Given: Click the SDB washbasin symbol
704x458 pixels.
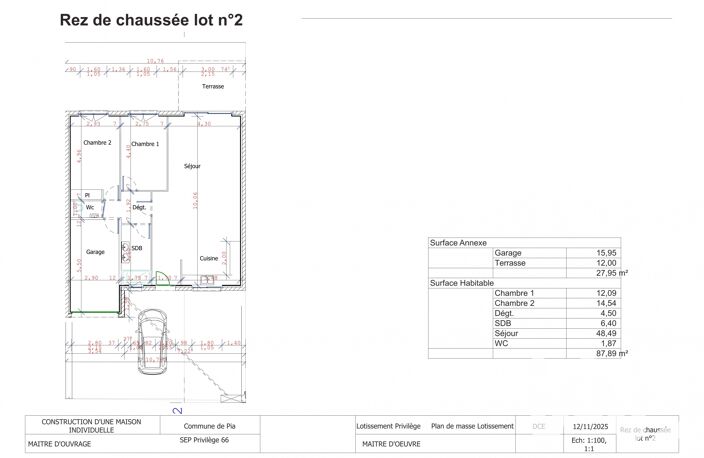Looking at the screenshot, I should pyautogui.click(x=125, y=252).
